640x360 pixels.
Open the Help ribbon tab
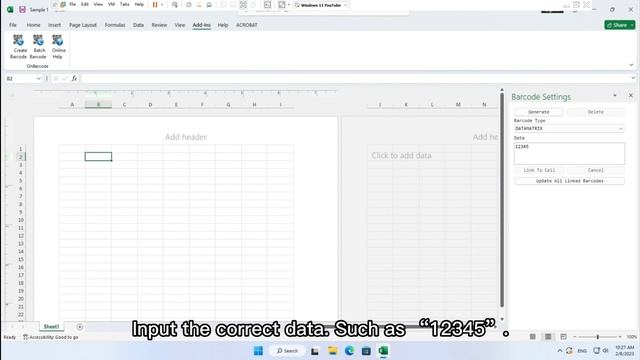pyautogui.click(x=223, y=25)
